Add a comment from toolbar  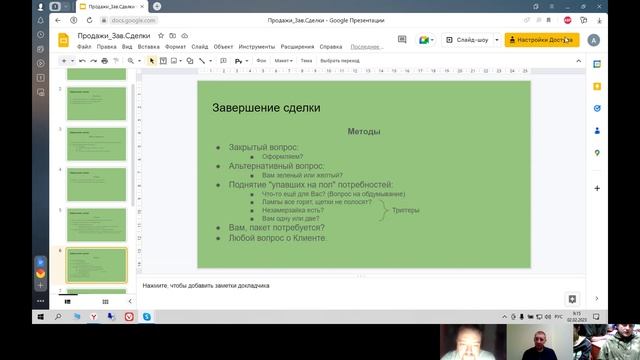[223, 61]
